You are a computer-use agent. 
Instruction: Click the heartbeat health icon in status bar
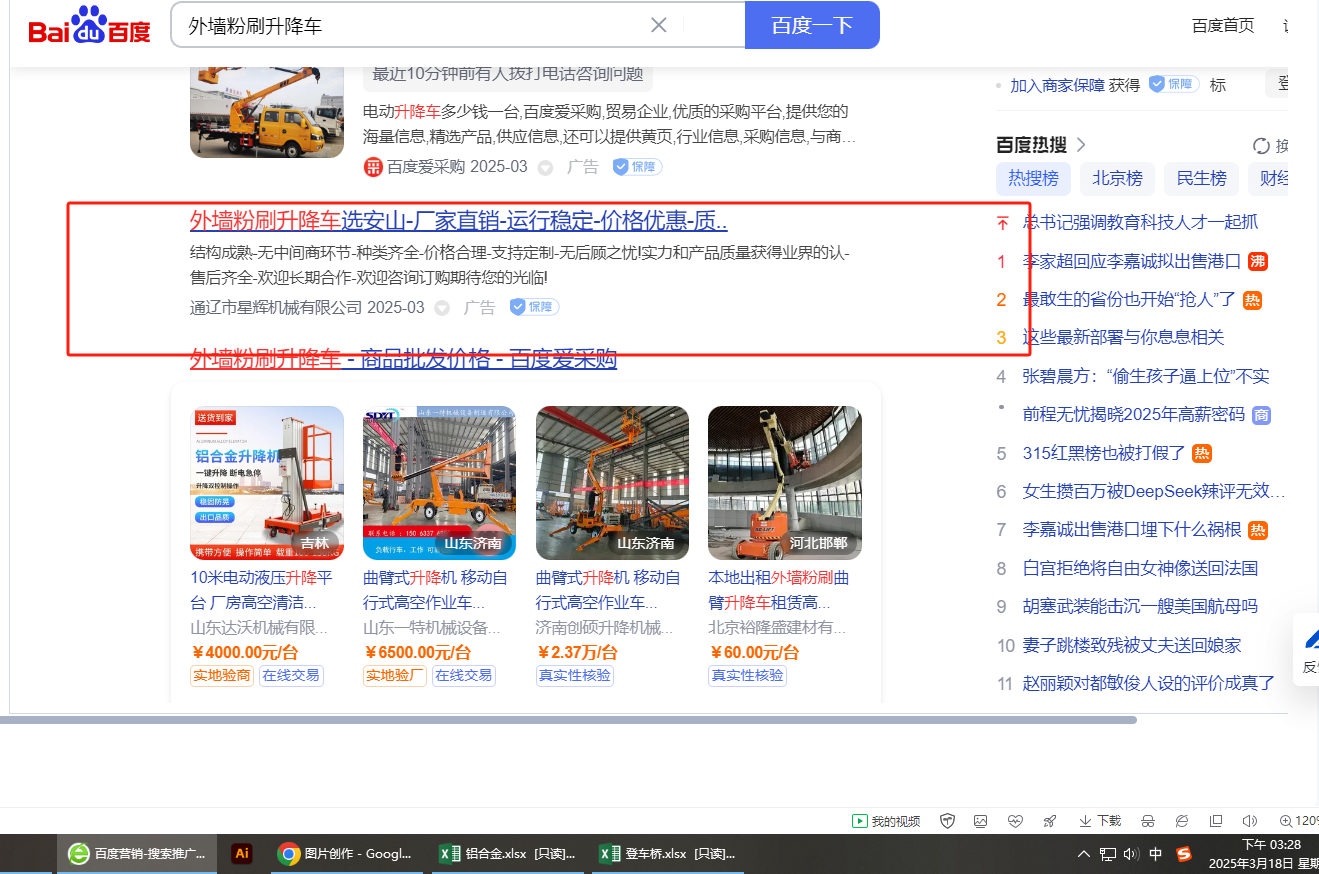(1015, 821)
